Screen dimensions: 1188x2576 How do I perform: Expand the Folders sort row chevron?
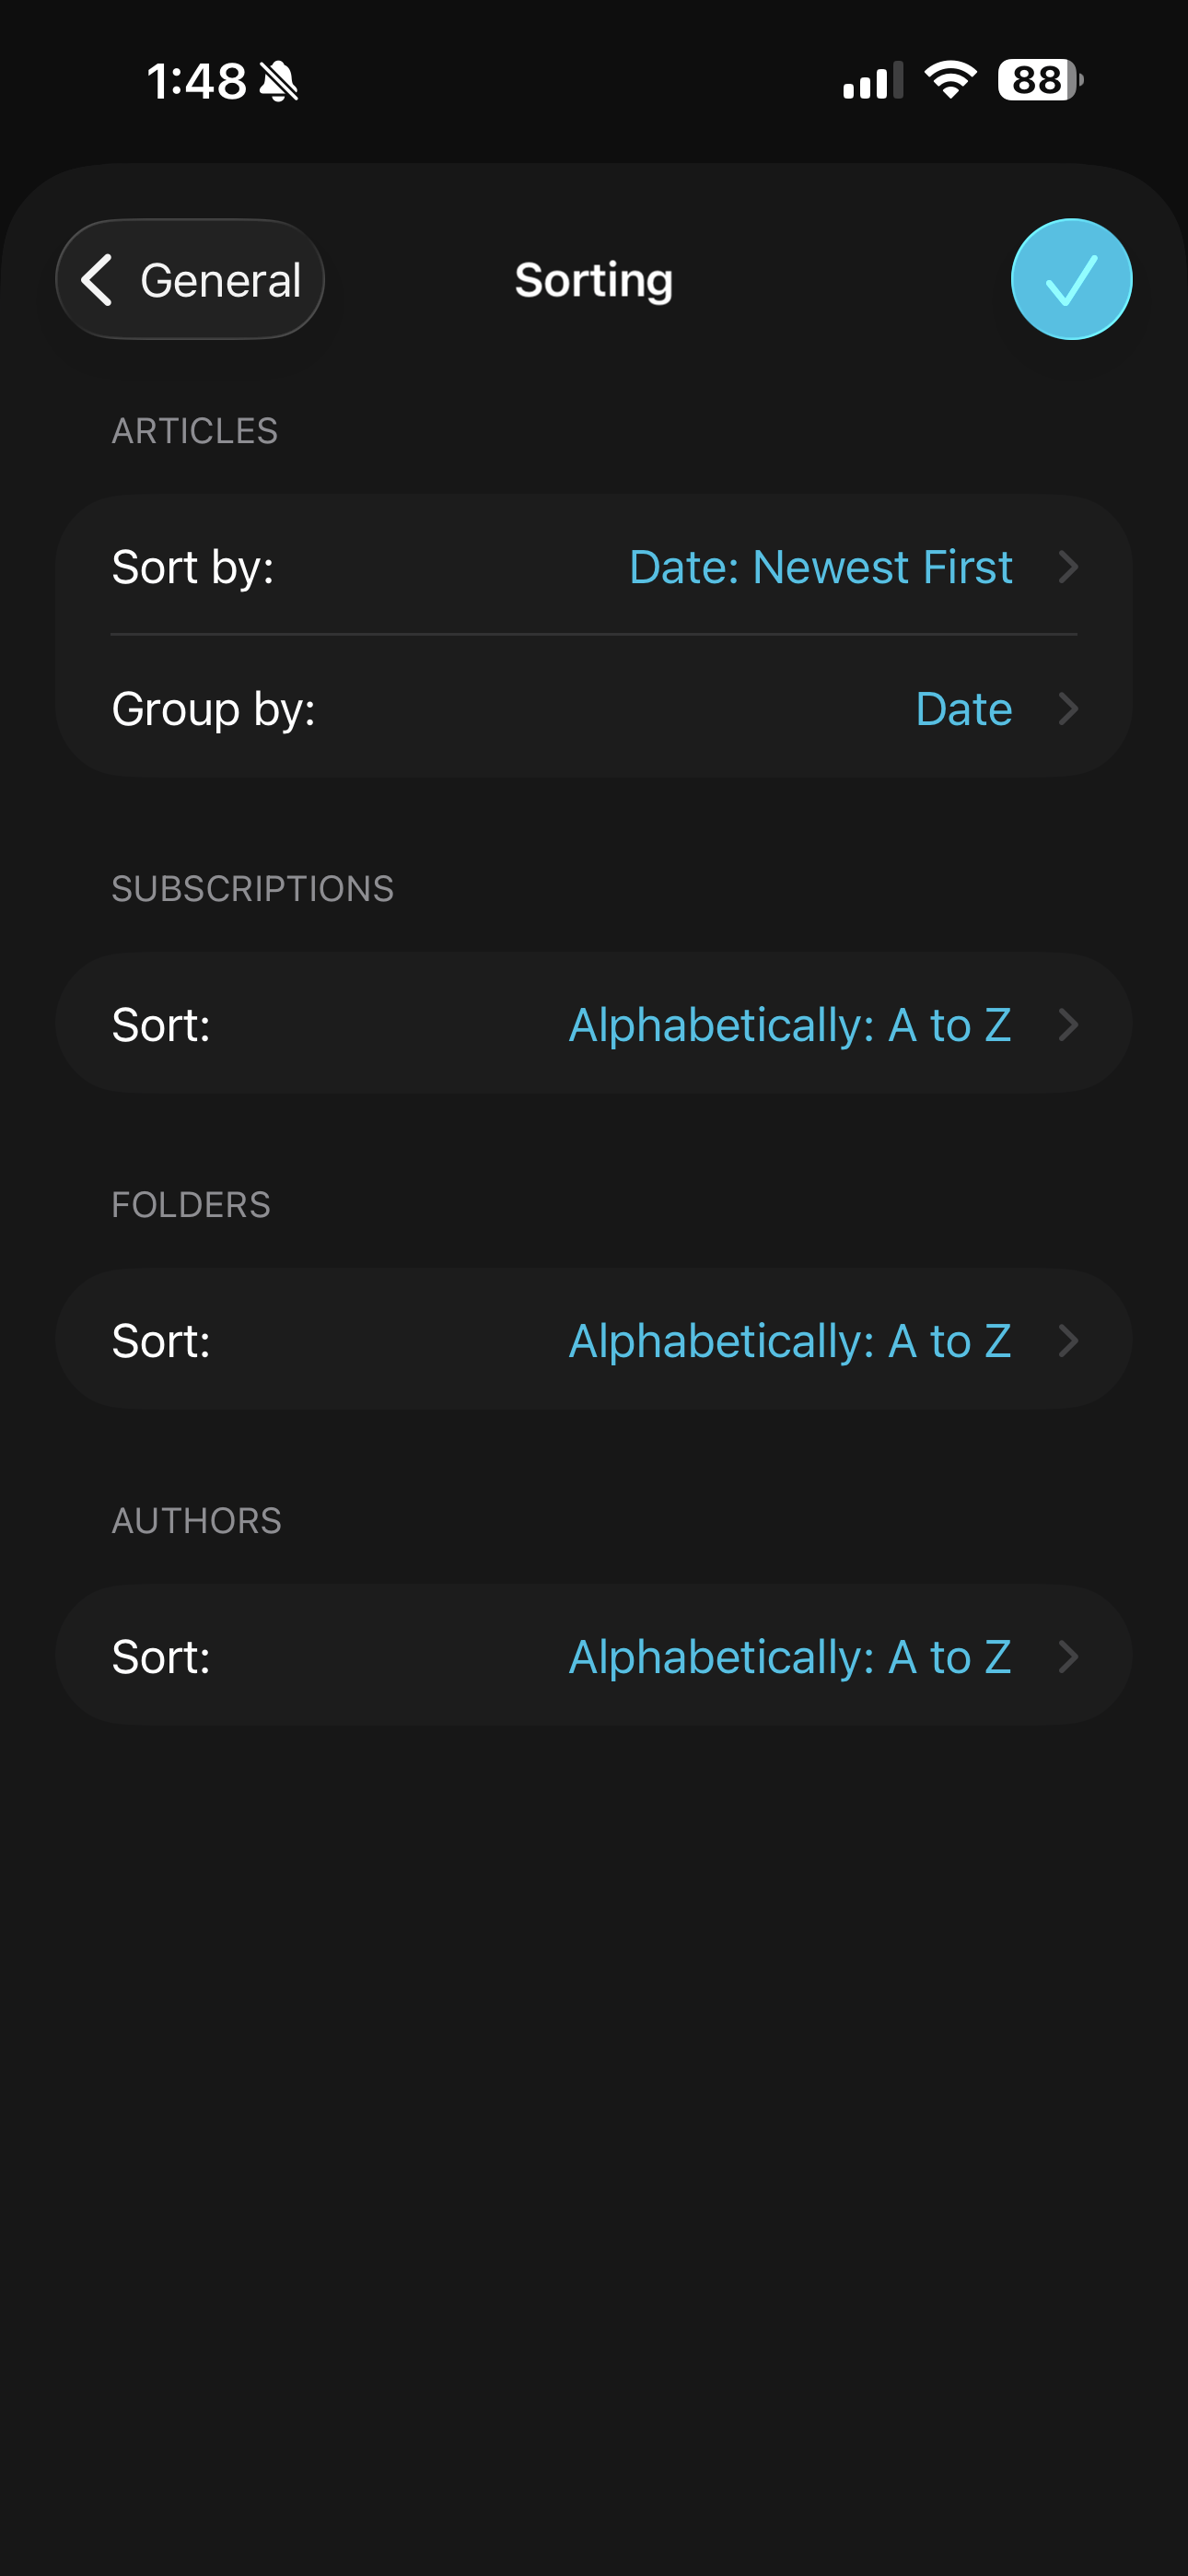[1068, 1341]
